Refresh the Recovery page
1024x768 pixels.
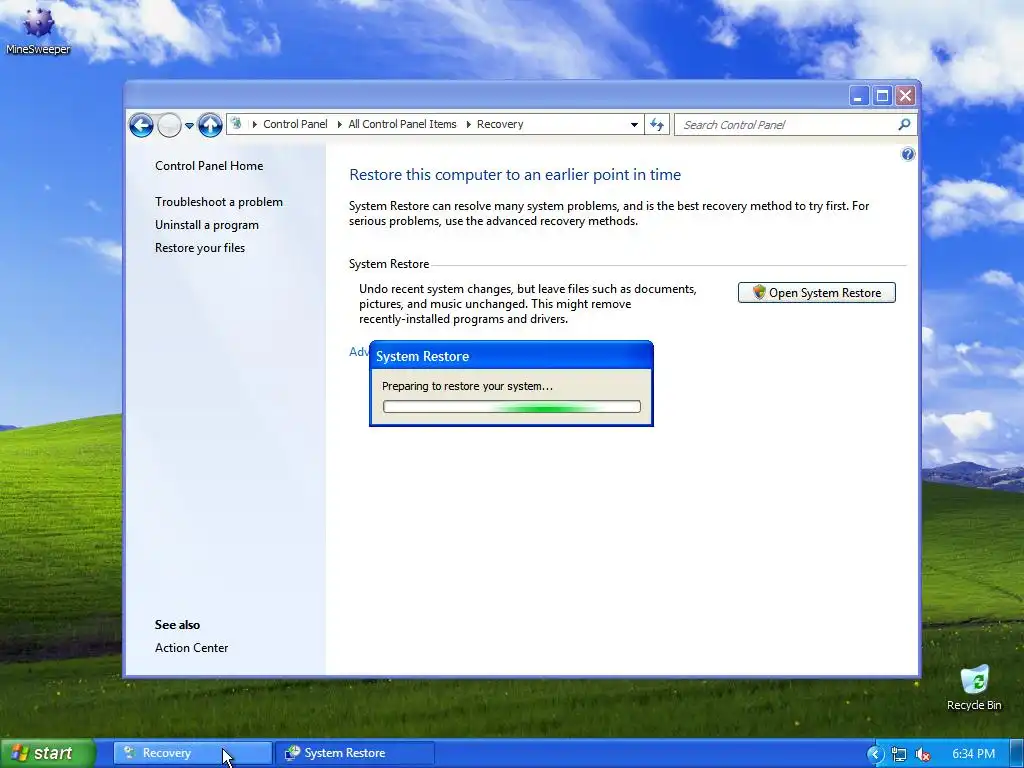pos(657,124)
